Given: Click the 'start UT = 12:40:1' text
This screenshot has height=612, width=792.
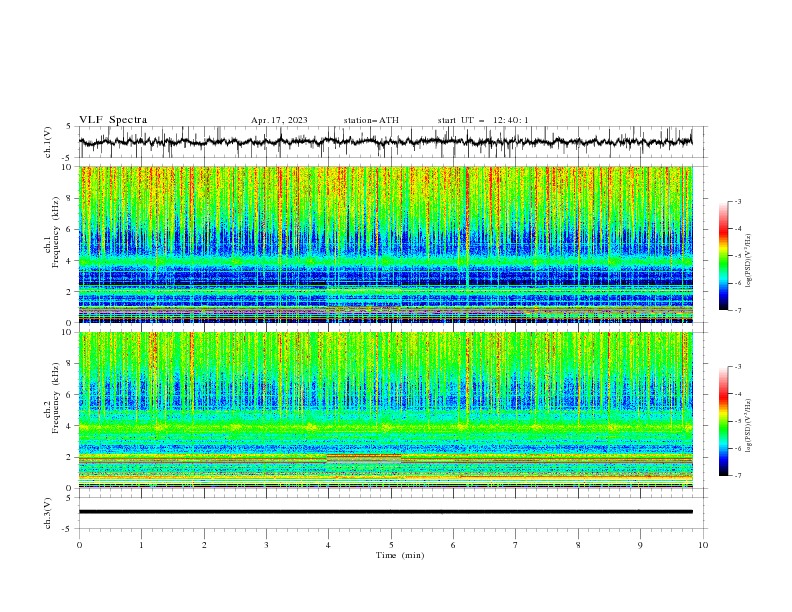Looking at the screenshot, I should 483,120.
